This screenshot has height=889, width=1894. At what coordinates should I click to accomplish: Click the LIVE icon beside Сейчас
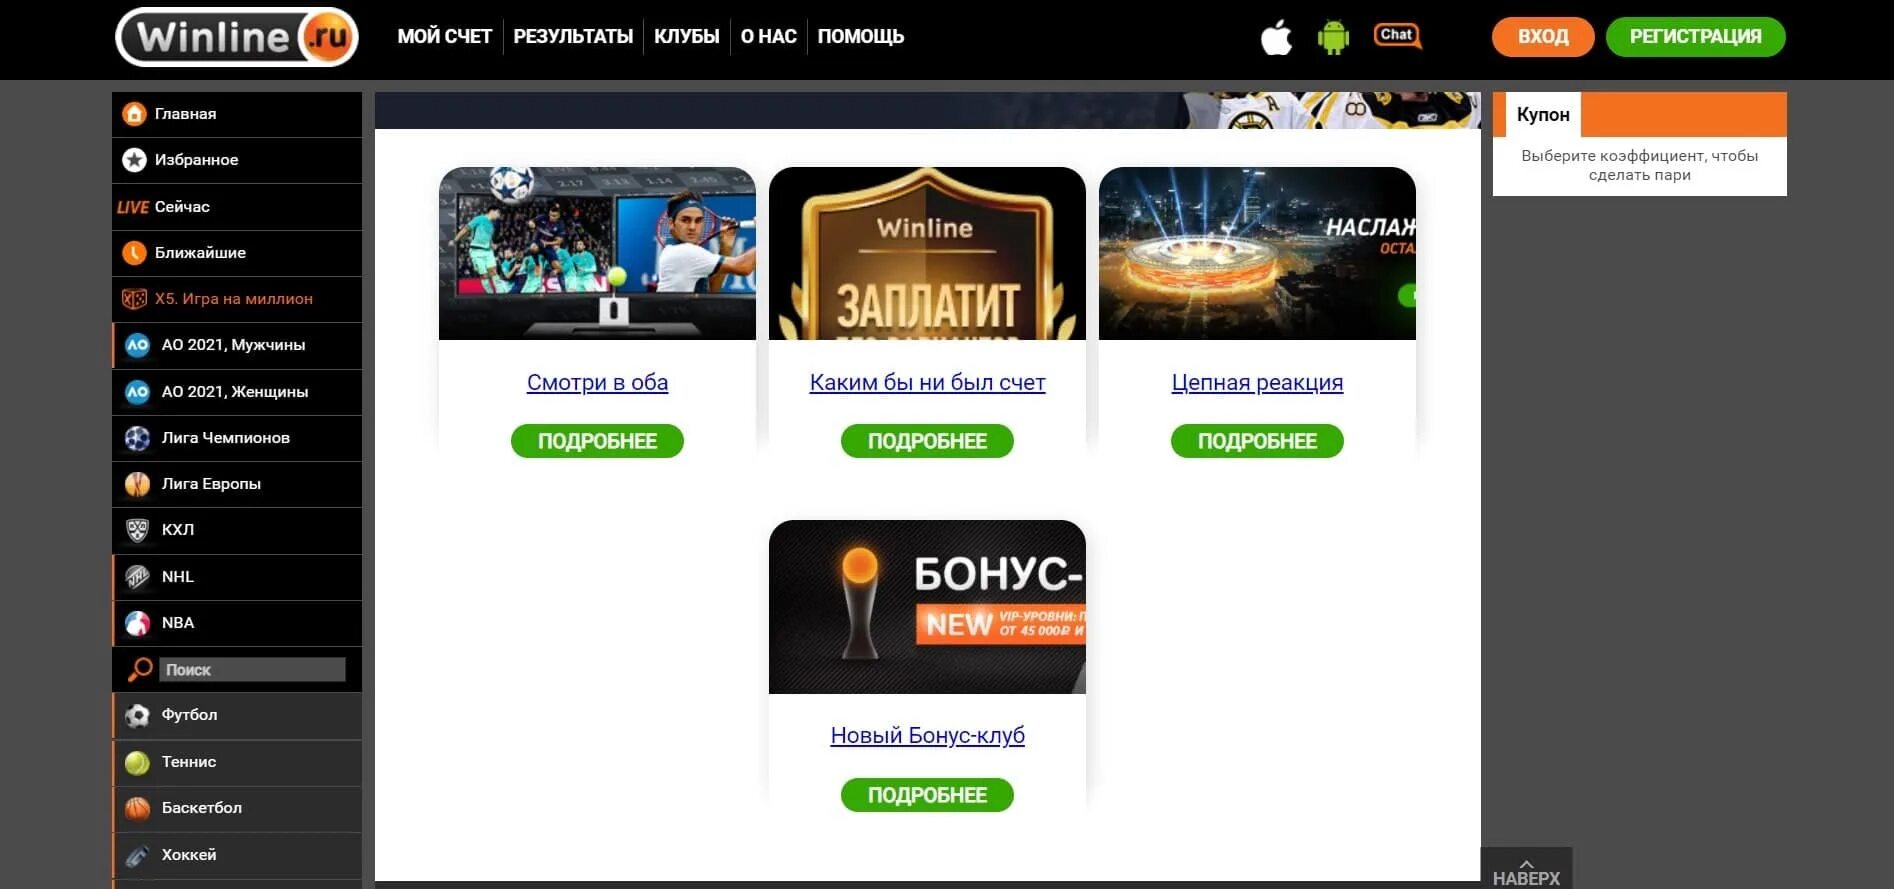click(x=132, y=207)
